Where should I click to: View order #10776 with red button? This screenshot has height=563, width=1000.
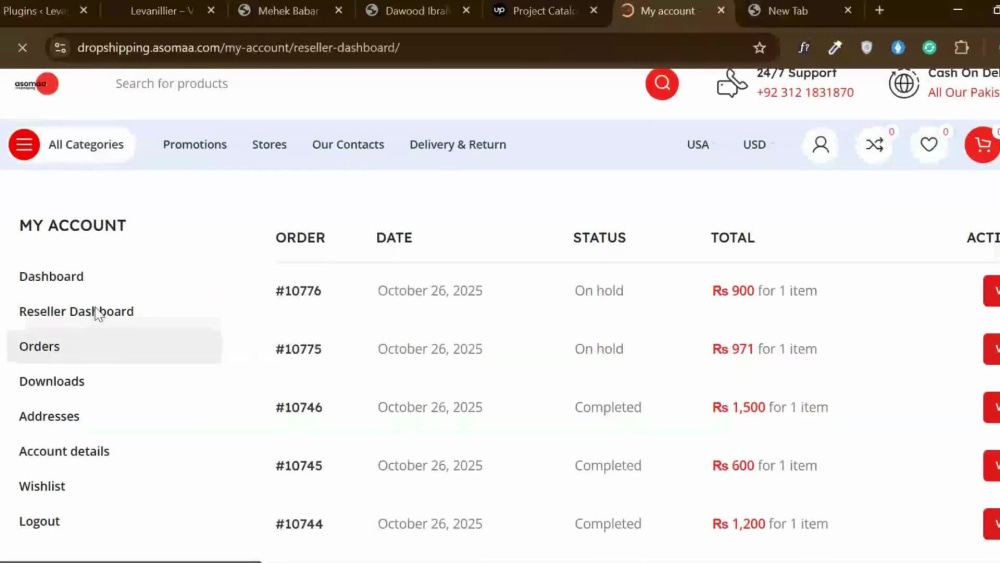coord(992,291)
